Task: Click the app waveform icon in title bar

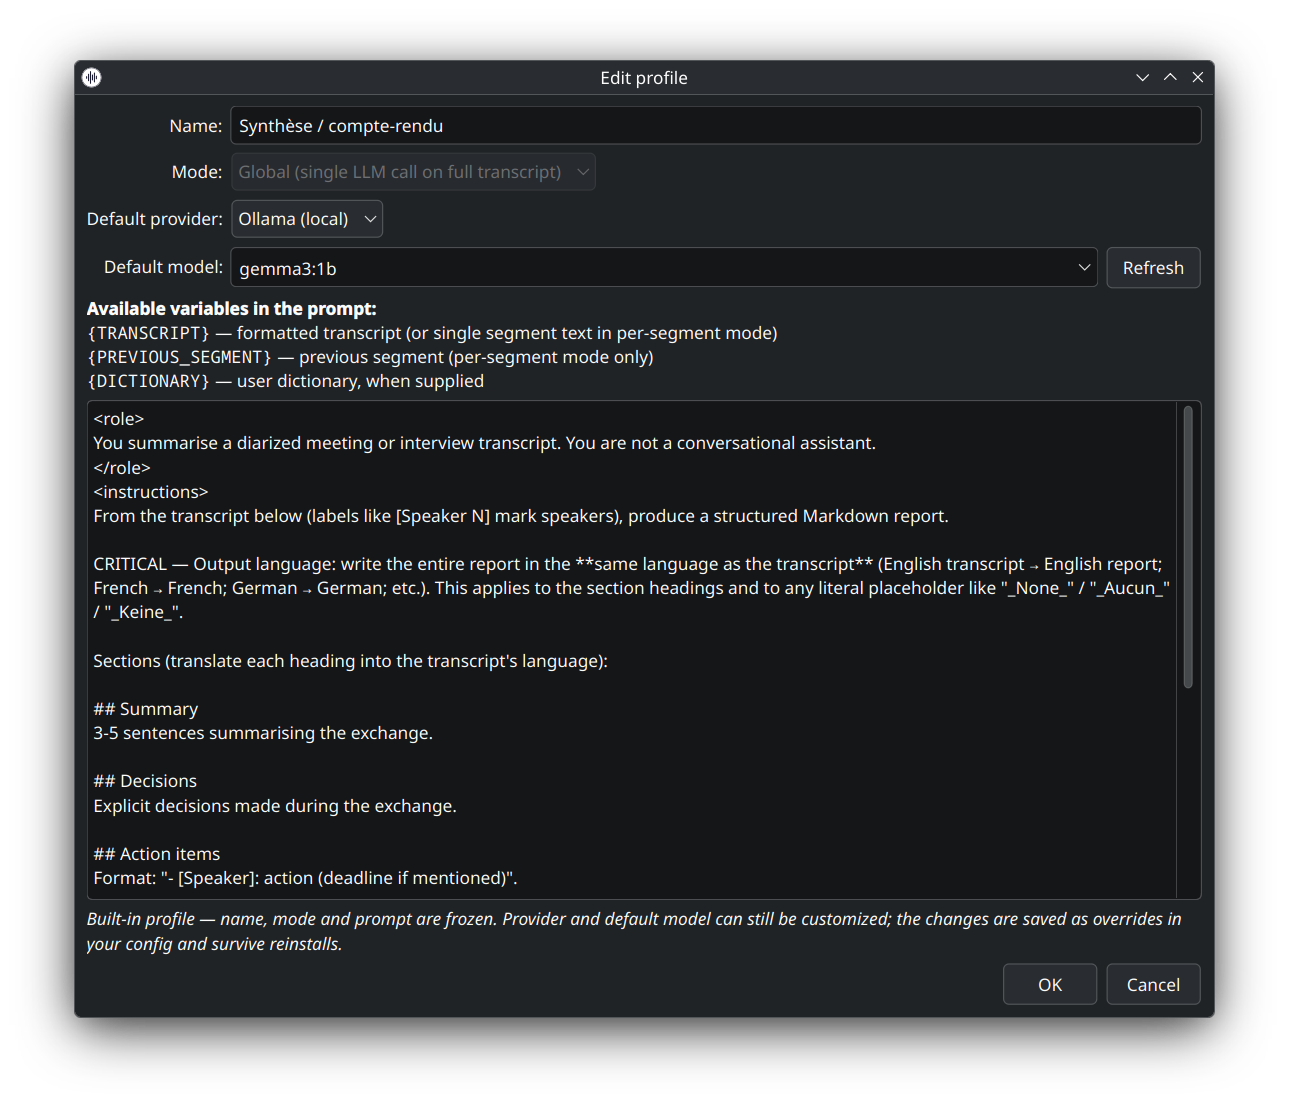Action: tap(92, 77)
